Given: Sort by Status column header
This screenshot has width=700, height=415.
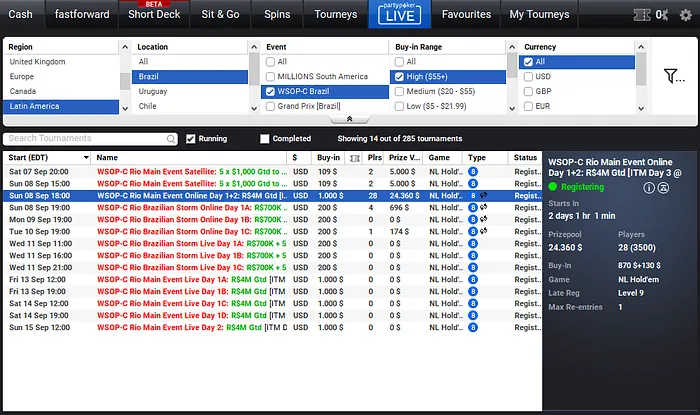Looking at the screenshot, I should (525, 158).
